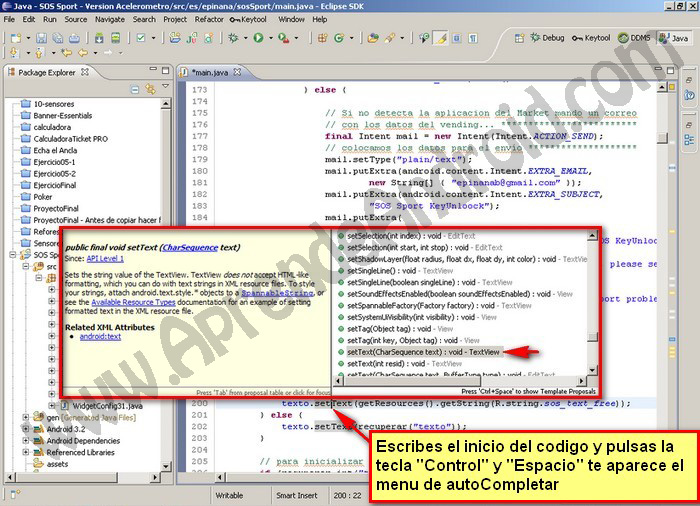
Task: Select CalculadoraTicket PRO project
Action: coord(71,139)
